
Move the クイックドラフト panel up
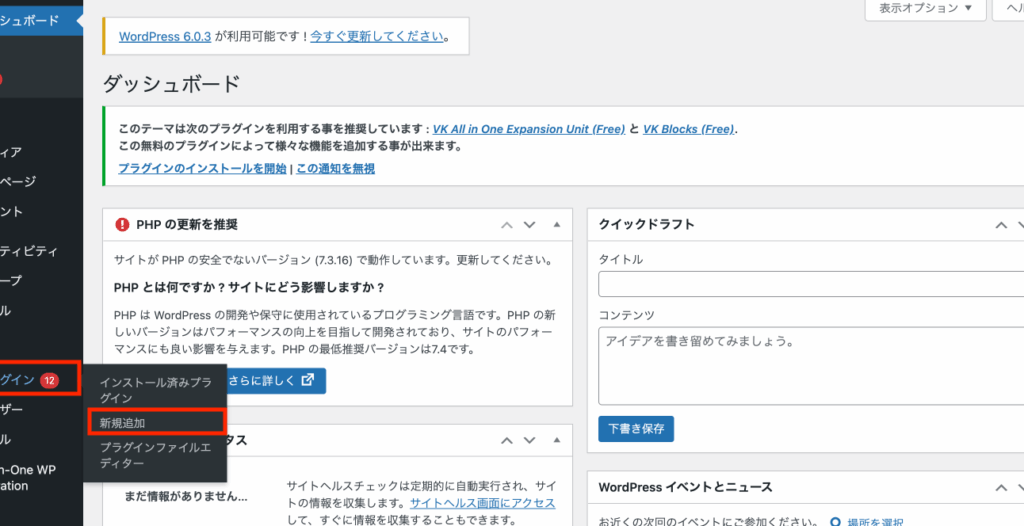click(x=1002, y=225)
